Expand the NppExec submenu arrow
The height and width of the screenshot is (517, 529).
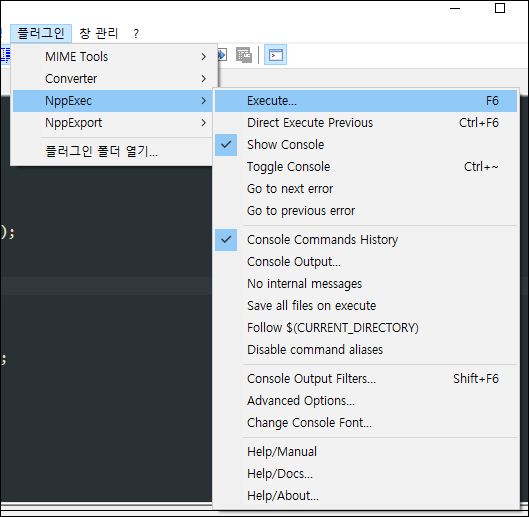click(x=203, y=101)
